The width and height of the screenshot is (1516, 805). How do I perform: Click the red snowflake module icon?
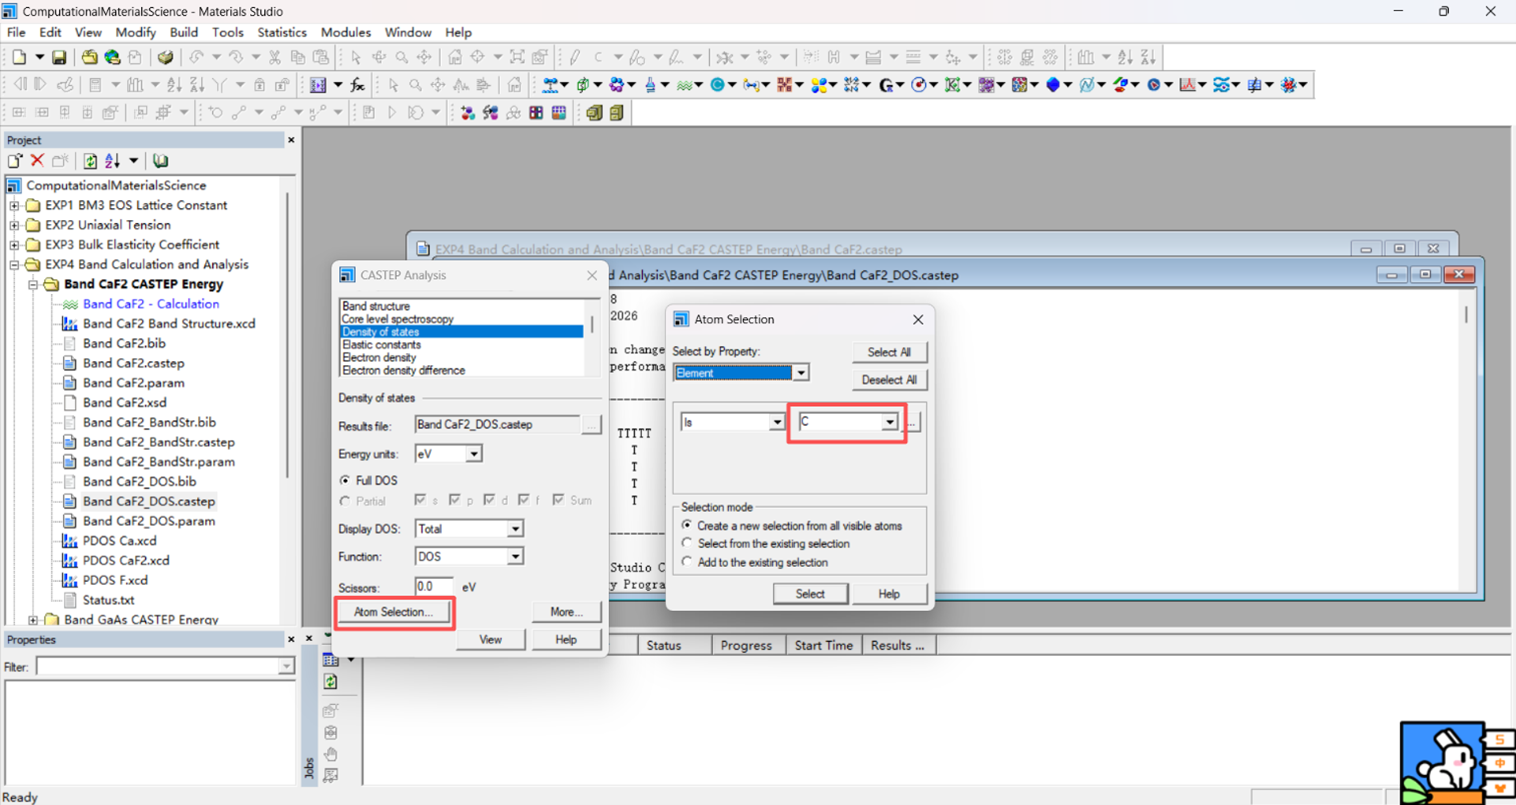pyautogui.click(x=1288, y=85)
